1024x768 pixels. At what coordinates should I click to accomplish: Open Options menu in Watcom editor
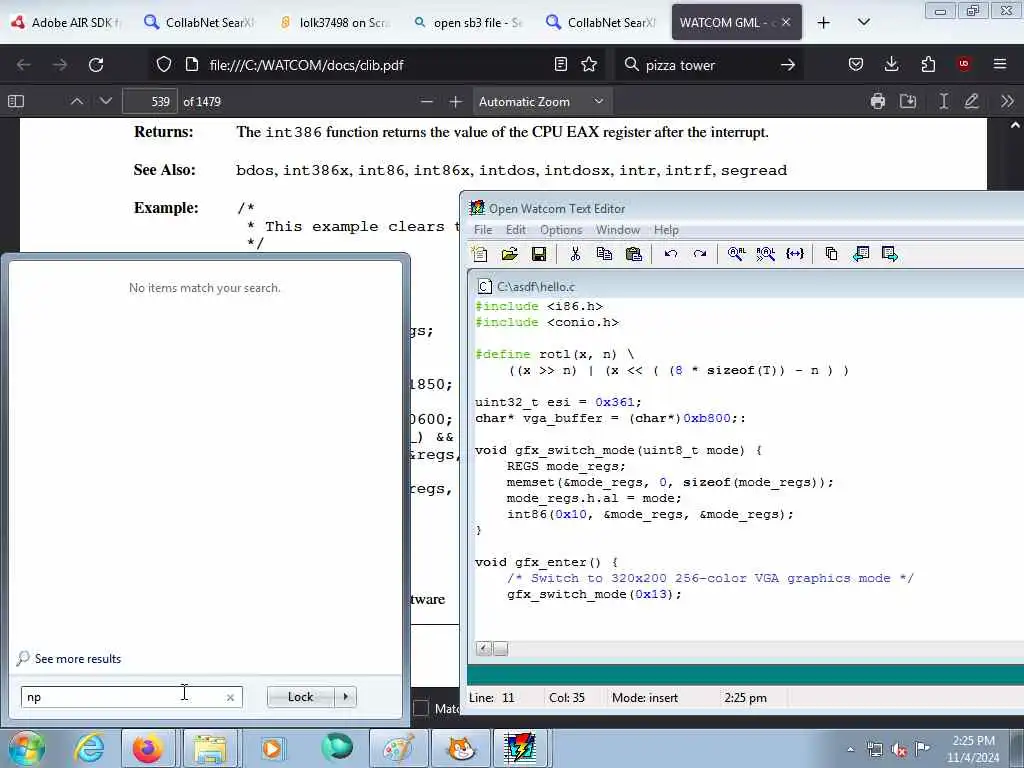(x=561, y=230)
